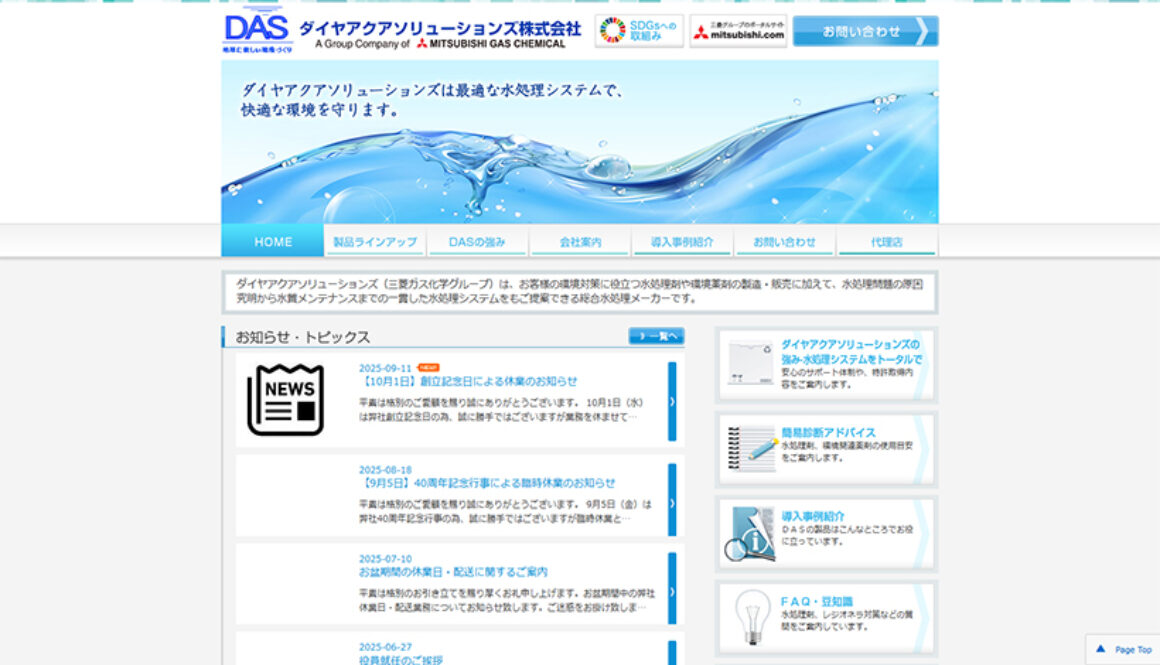Click the water treatment system device image
Viewport: 1160px width, 665px height.
point(750,364)
